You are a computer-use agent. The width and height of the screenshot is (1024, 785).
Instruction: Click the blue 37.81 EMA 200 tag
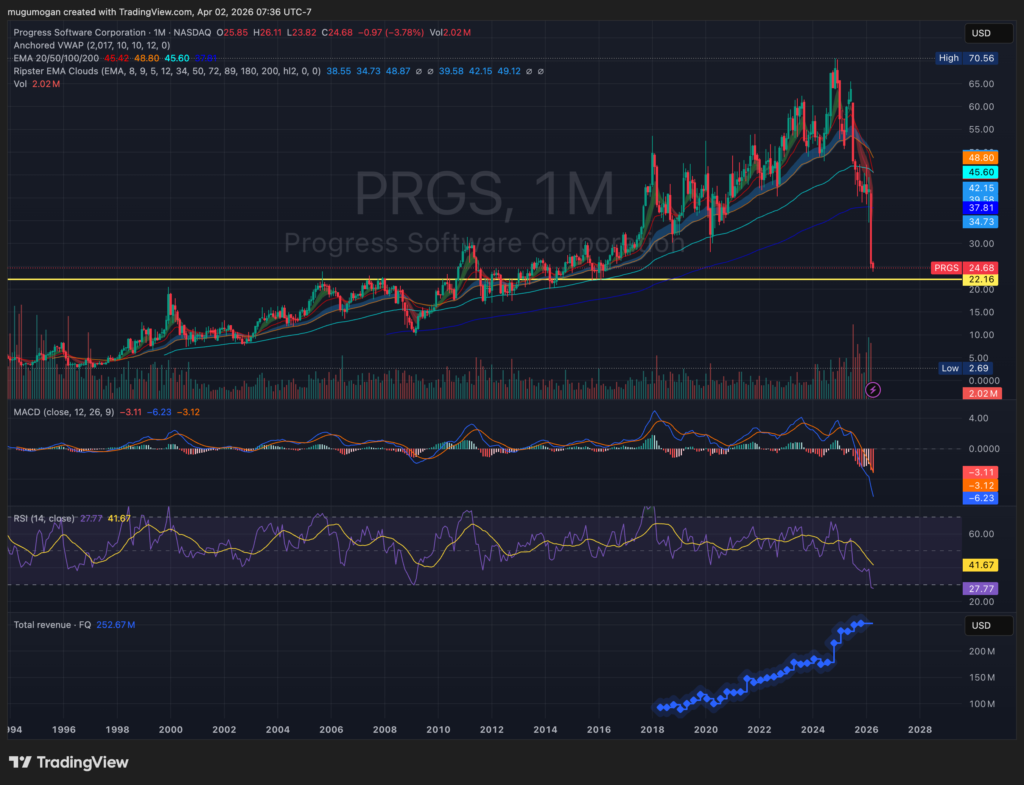click(979, 208)
